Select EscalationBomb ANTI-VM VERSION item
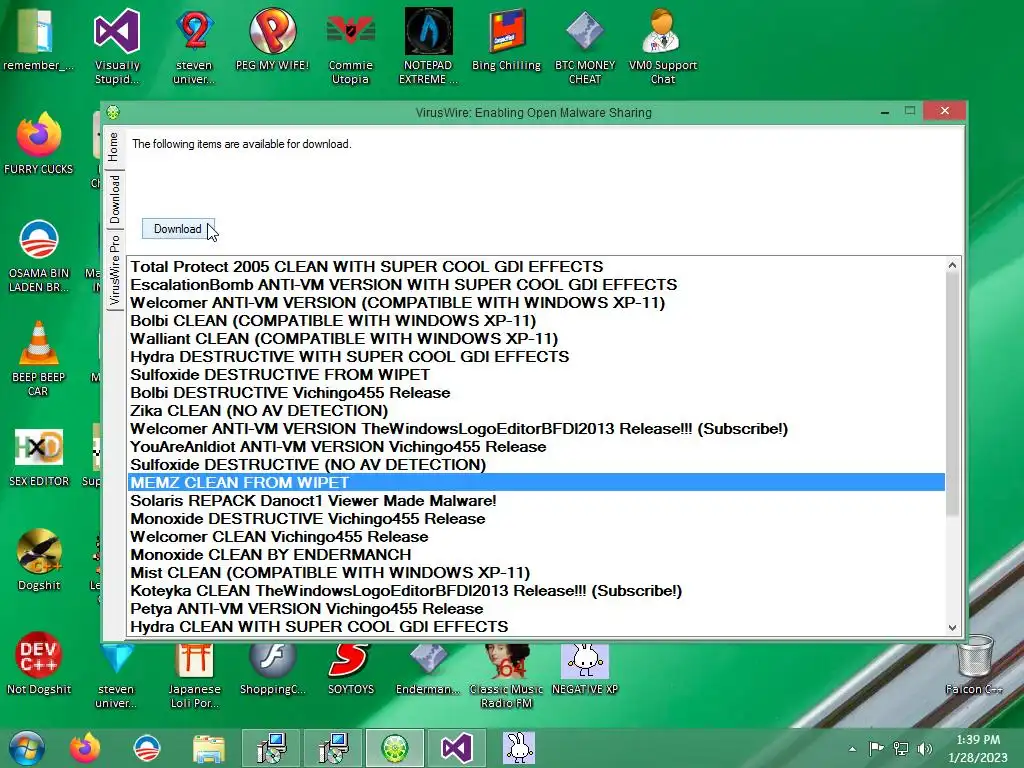1024x768 pixels. click(x=536, y=285)
